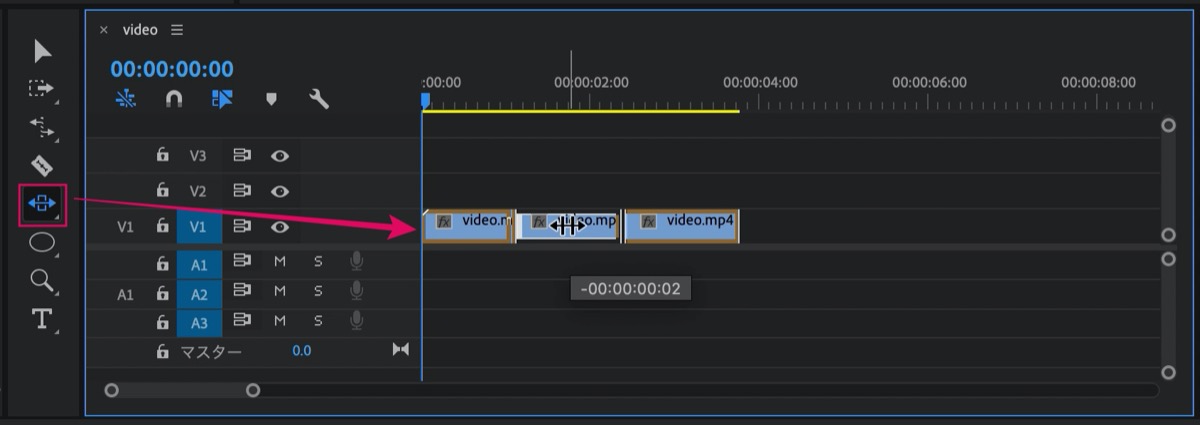Screen dimensions: 1200x425
Task: Click ruler at 00:00:06:00
Action: click(x=929, y=82)
